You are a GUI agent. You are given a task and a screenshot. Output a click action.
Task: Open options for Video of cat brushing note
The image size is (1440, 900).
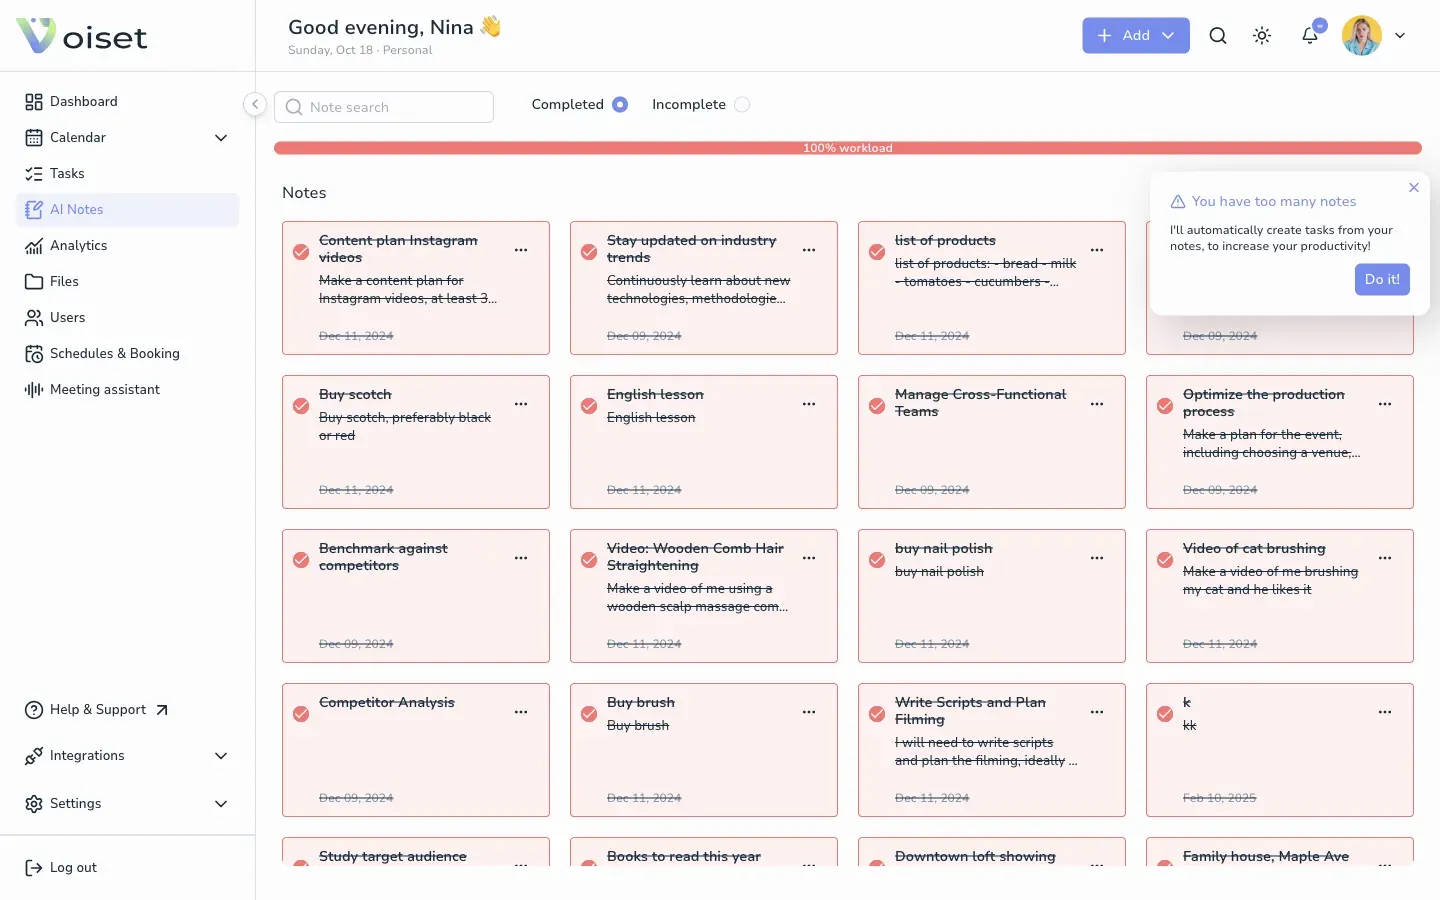[1385, 558]
